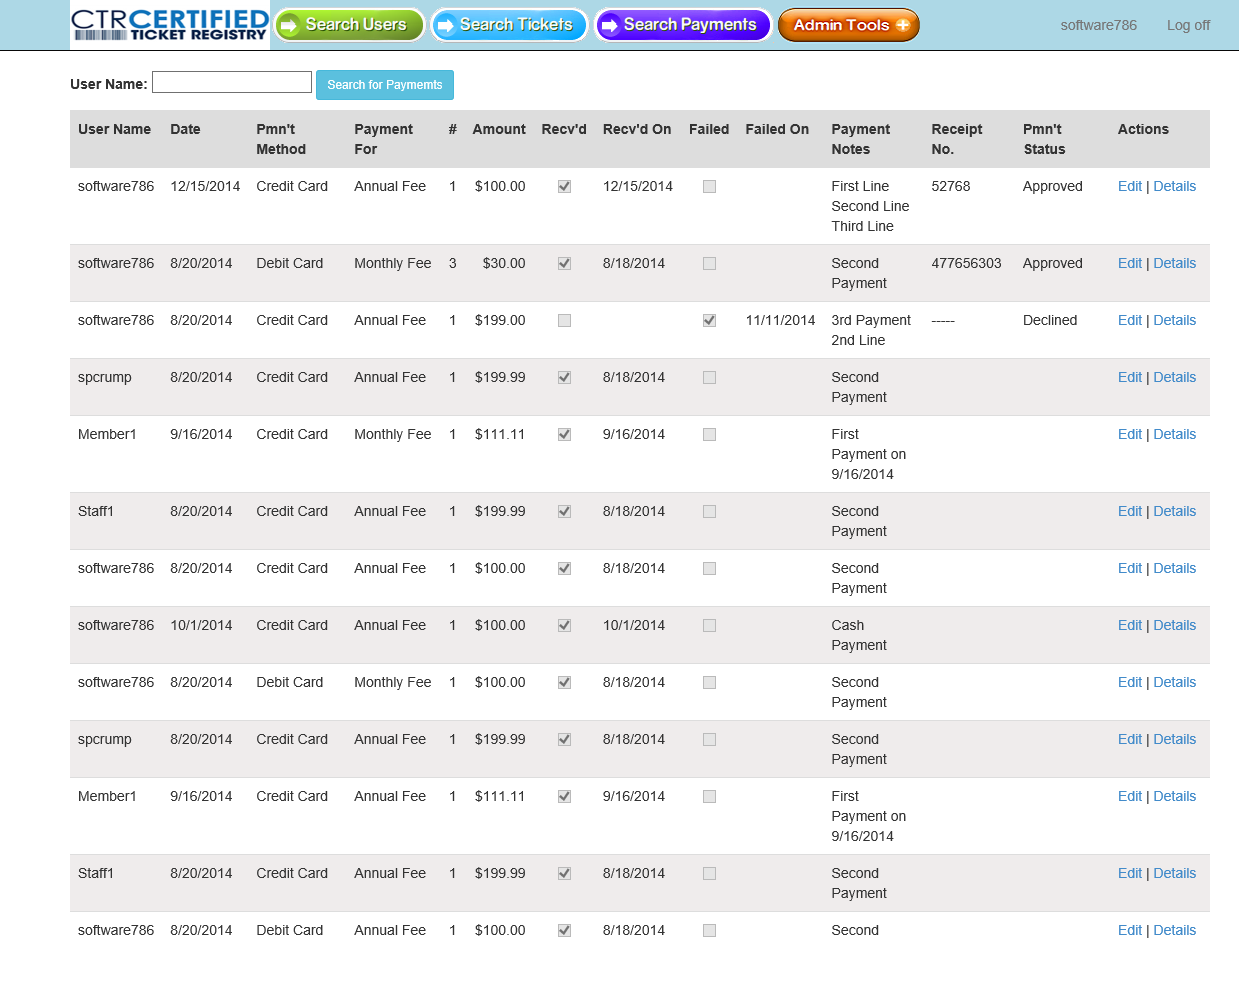
Task: Open the software786 account link
Action: point(1098,25)
